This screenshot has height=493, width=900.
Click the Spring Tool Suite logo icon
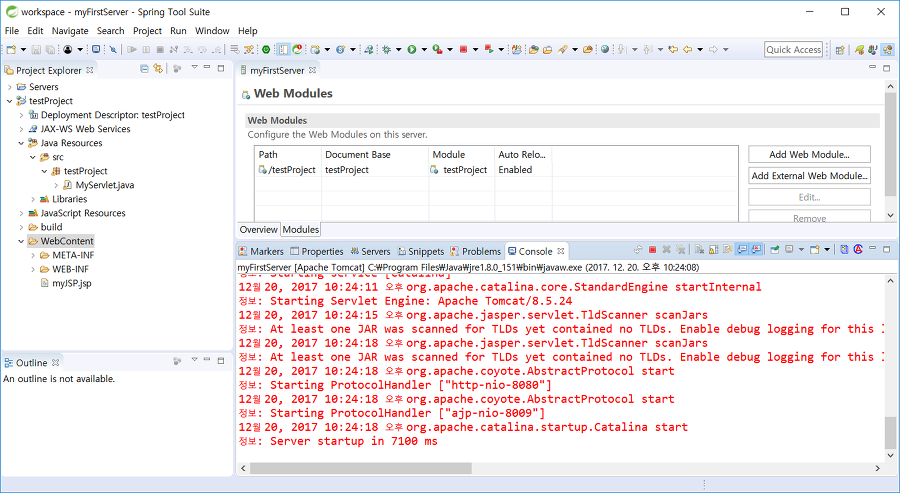click(x=11, y=11)
